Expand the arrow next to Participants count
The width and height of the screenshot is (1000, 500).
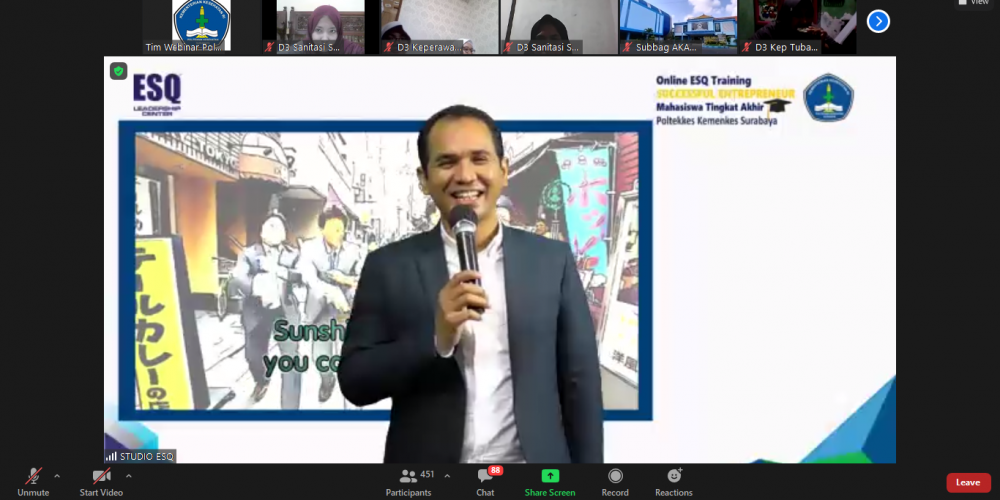coord(447,476)
